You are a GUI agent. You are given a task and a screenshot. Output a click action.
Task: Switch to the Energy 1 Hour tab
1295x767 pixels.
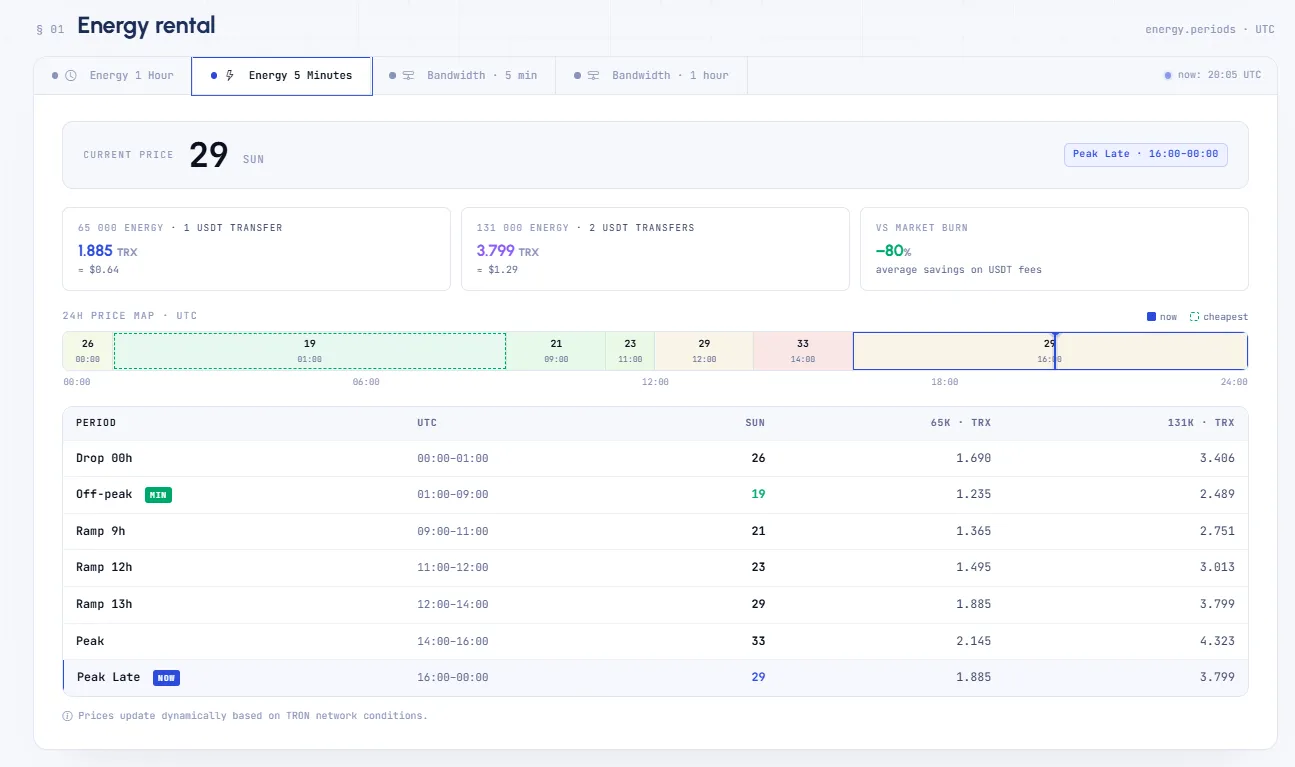click(113, 76)
